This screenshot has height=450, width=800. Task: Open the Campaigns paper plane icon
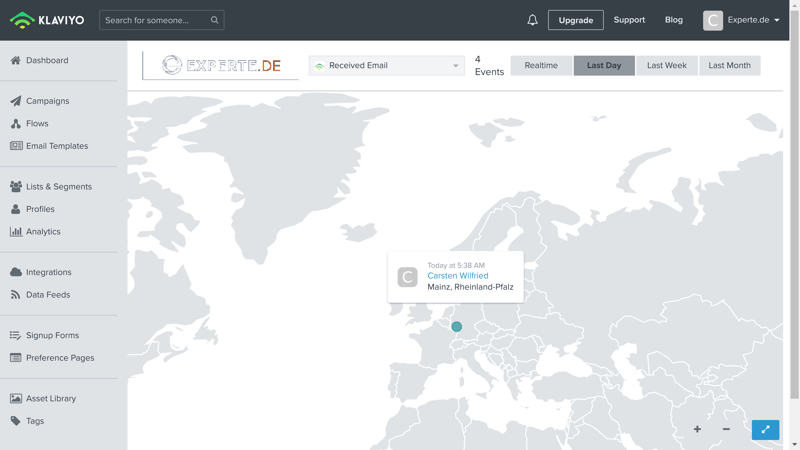point(16,101)
